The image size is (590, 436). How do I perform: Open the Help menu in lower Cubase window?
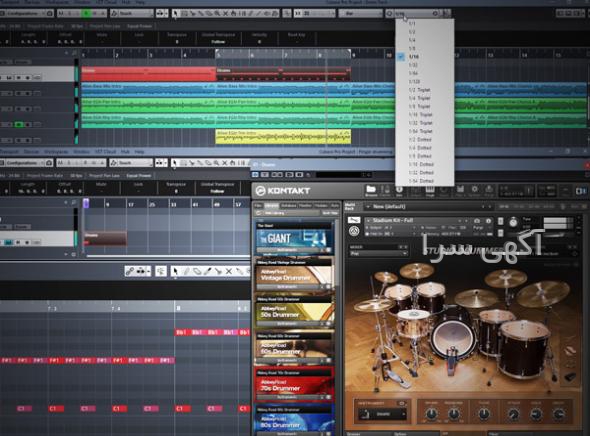pyautogui.click(x=140, y=152)
